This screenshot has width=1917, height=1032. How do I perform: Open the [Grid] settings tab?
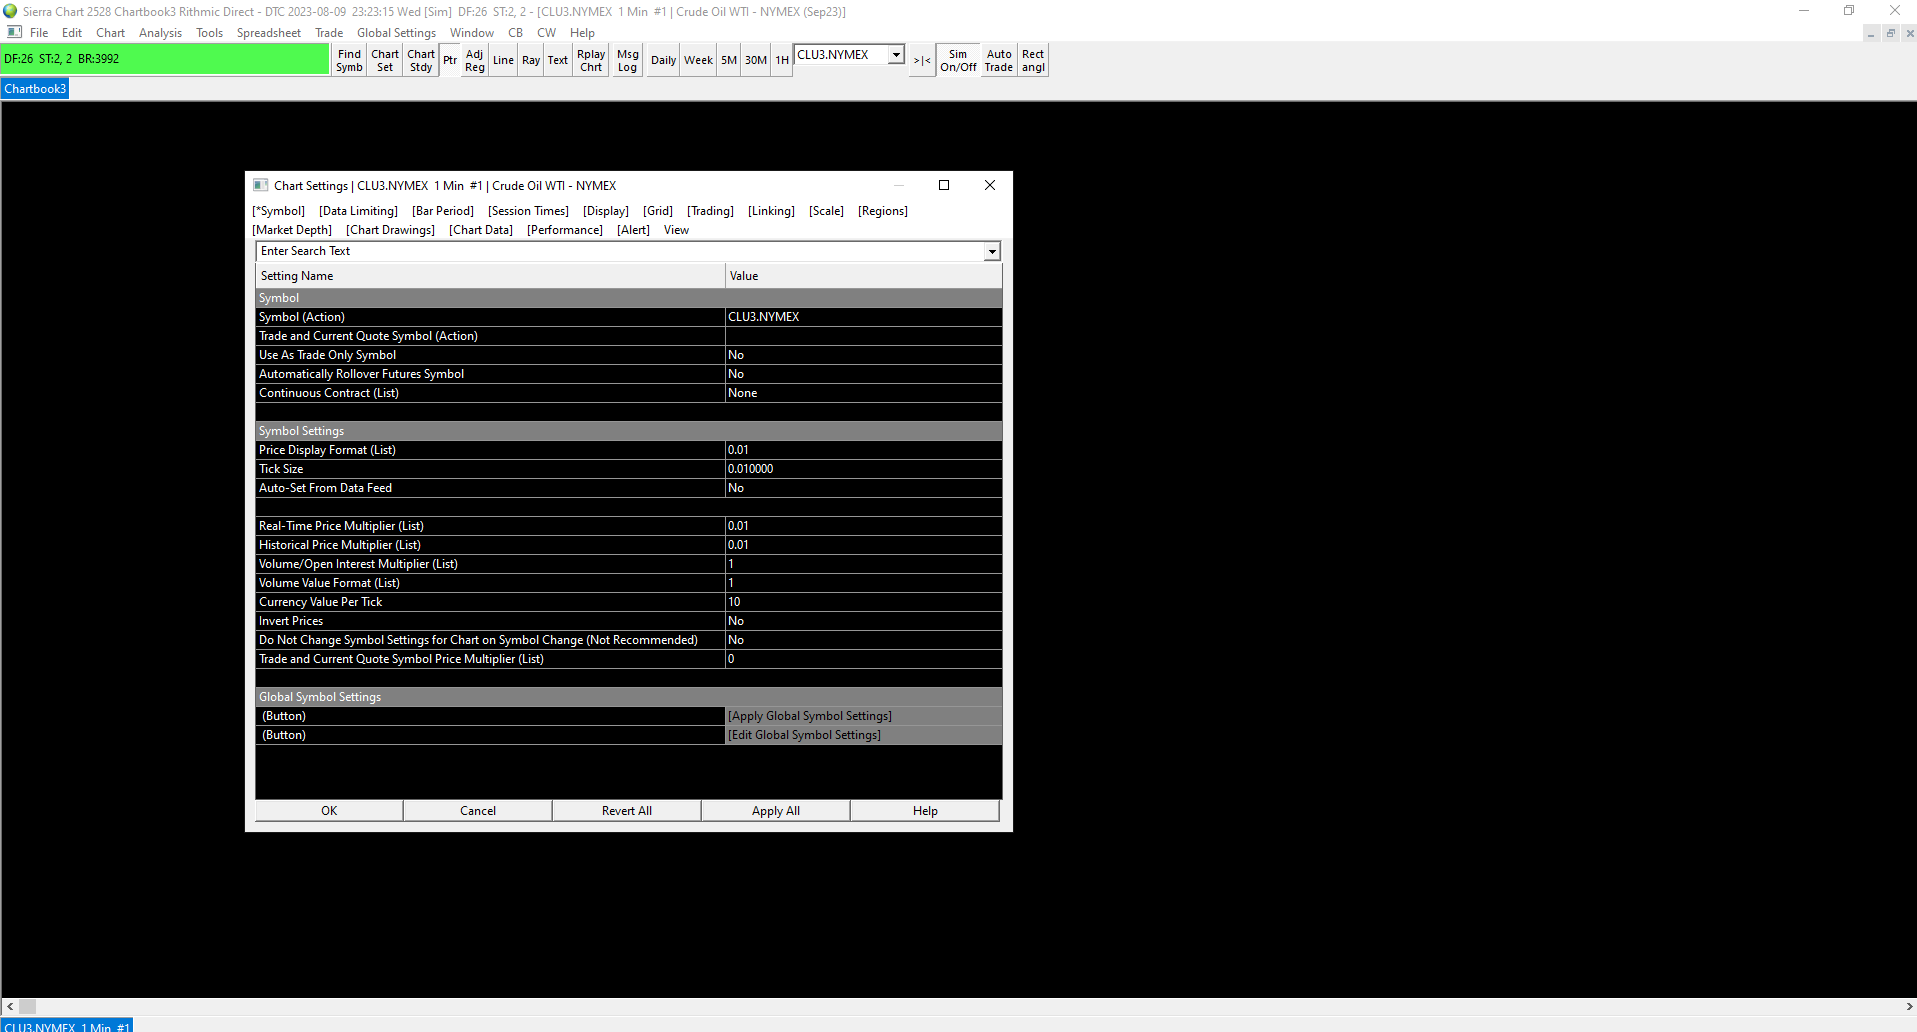coord(658,211)
